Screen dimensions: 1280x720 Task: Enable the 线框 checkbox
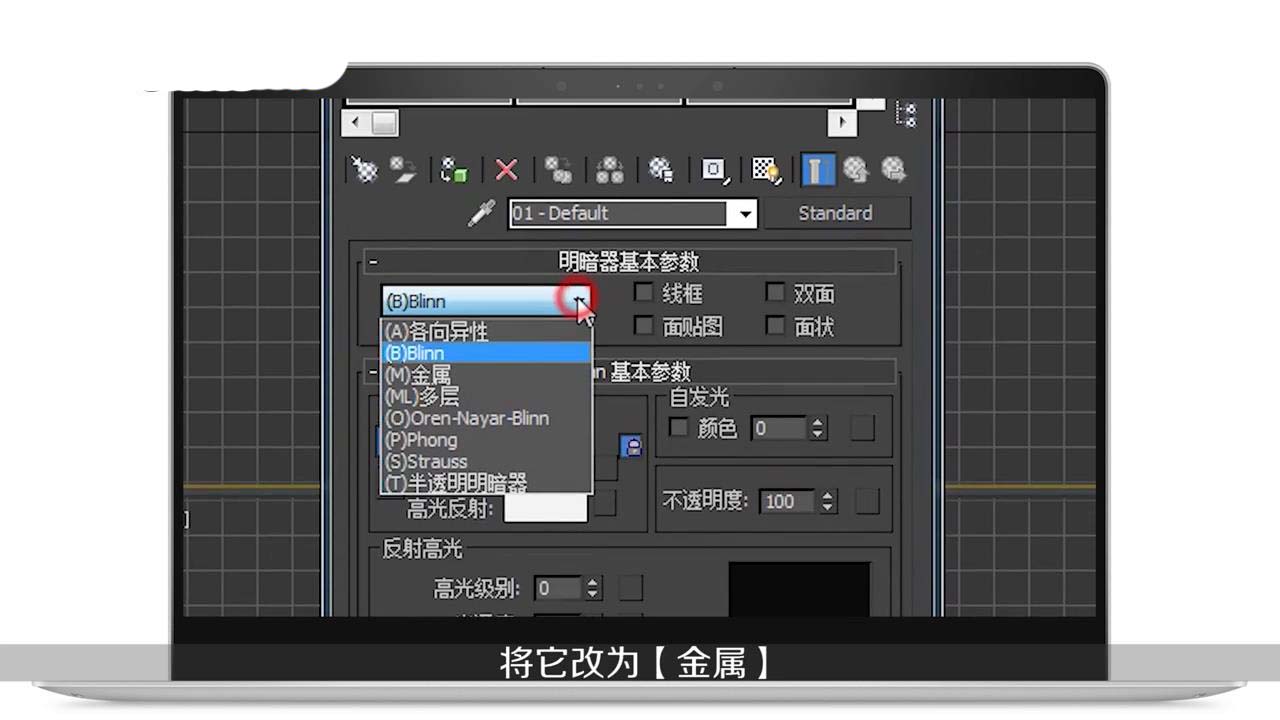pos(644,293)
